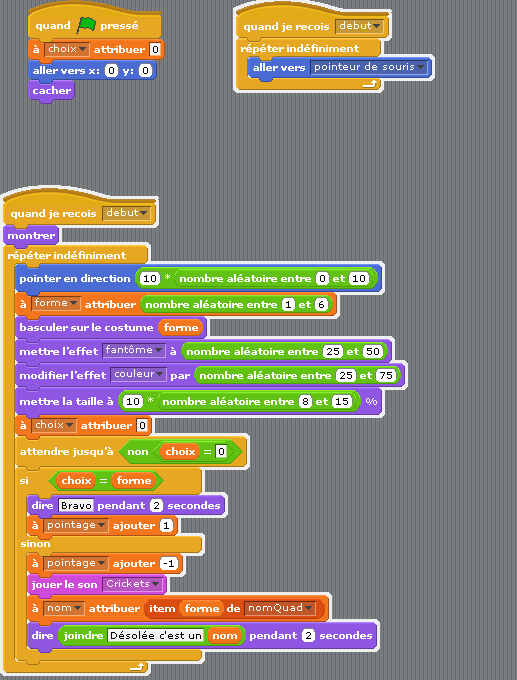This screenshot has height=680, width=517.
Task: Click the 'non' operator in the wait-until block
Action: point(137,452)
